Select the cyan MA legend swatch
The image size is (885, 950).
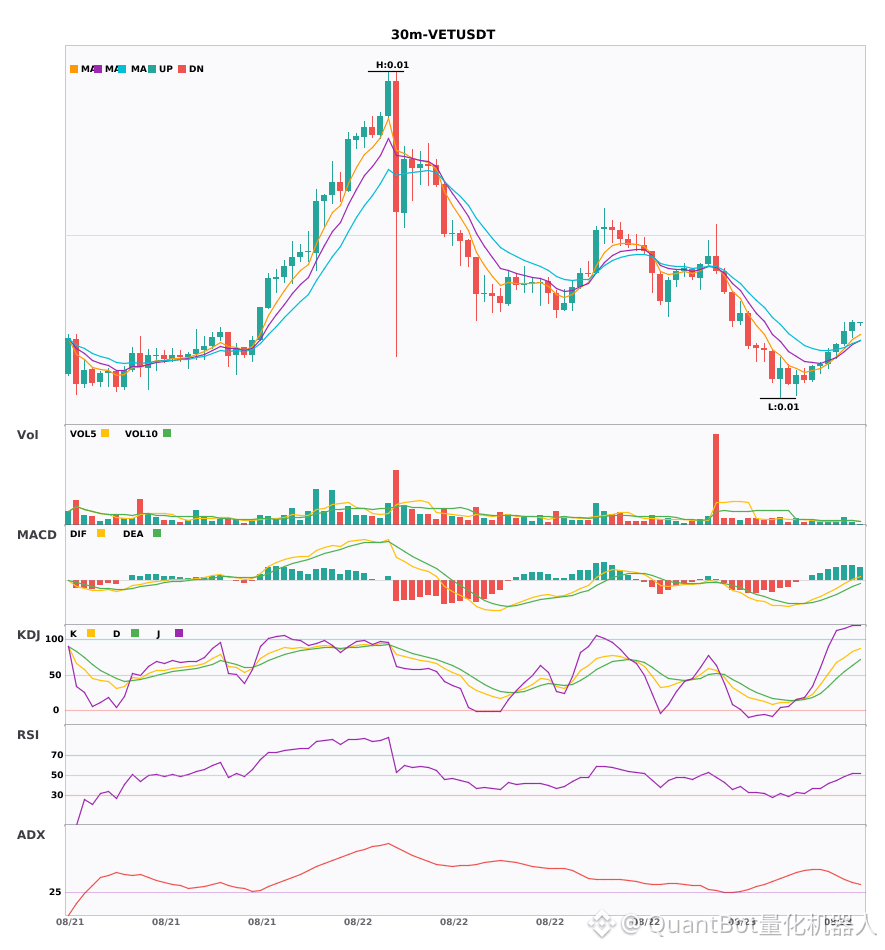point(122,69)
